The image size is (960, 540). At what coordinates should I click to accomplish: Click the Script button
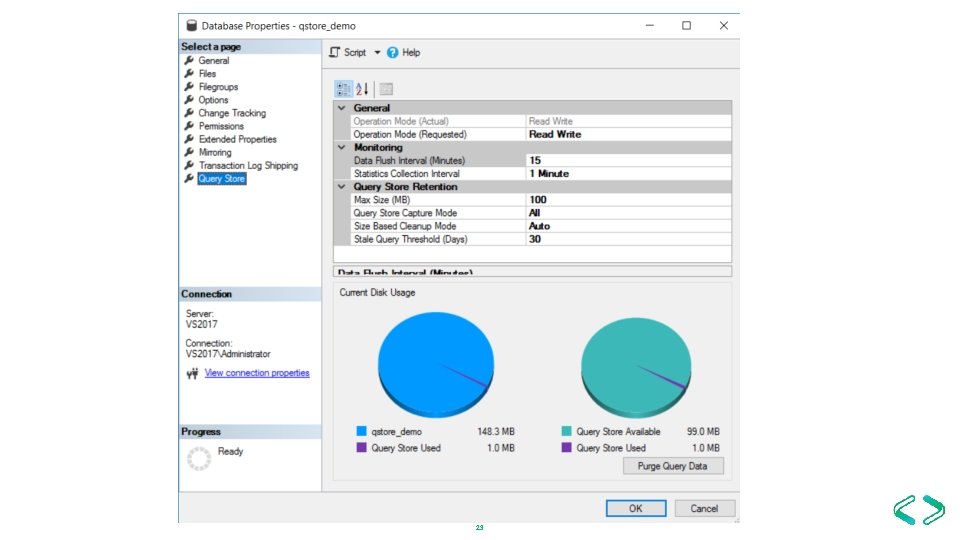coord(354,53)
